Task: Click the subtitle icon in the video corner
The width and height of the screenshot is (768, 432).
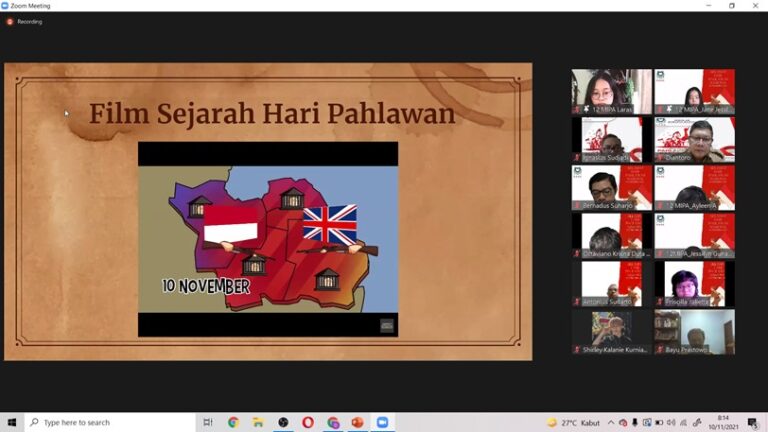Action: tap(387, 325)
